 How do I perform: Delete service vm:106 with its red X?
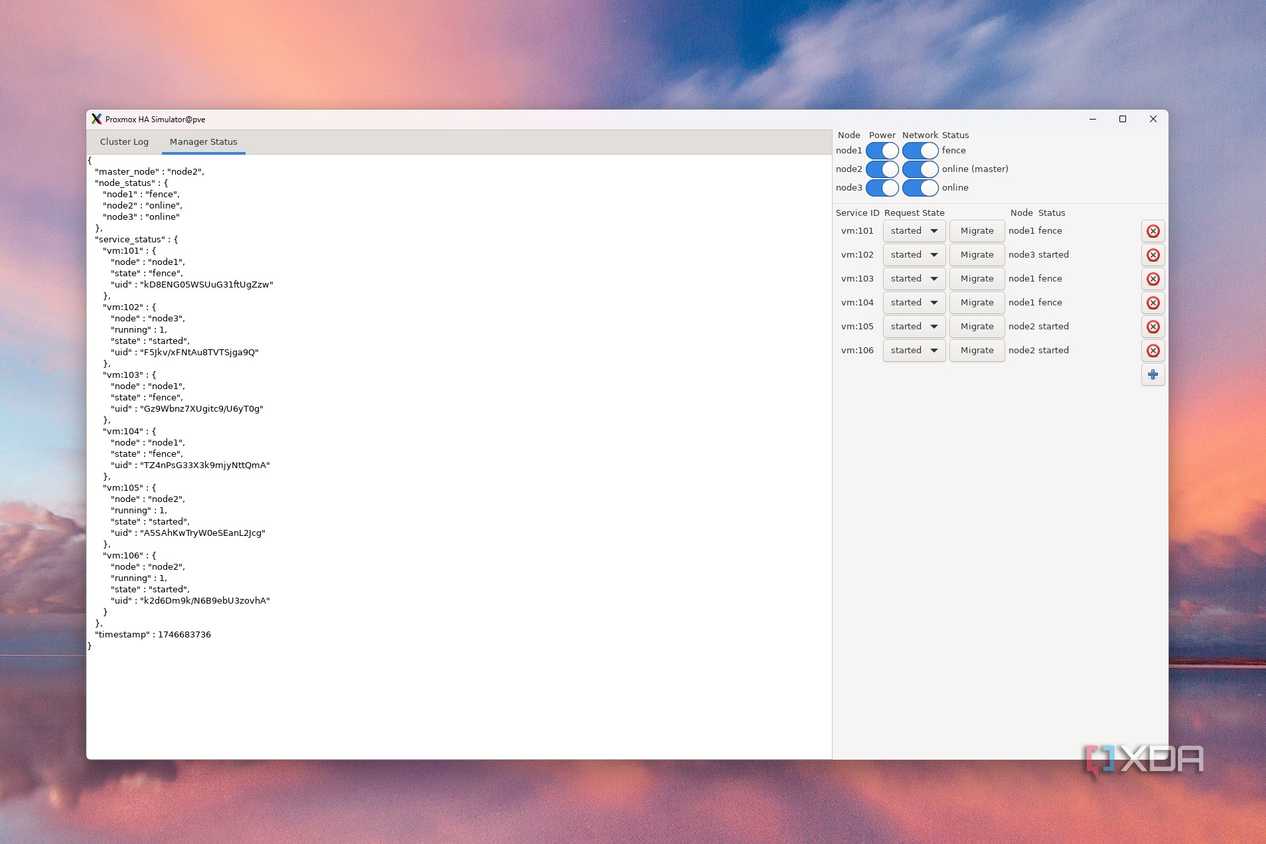coord(1153,351)
